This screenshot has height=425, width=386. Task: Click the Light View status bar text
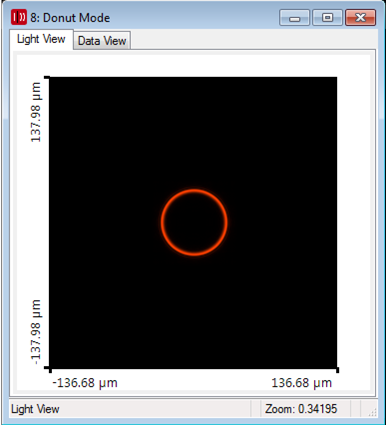pos(35,409)
